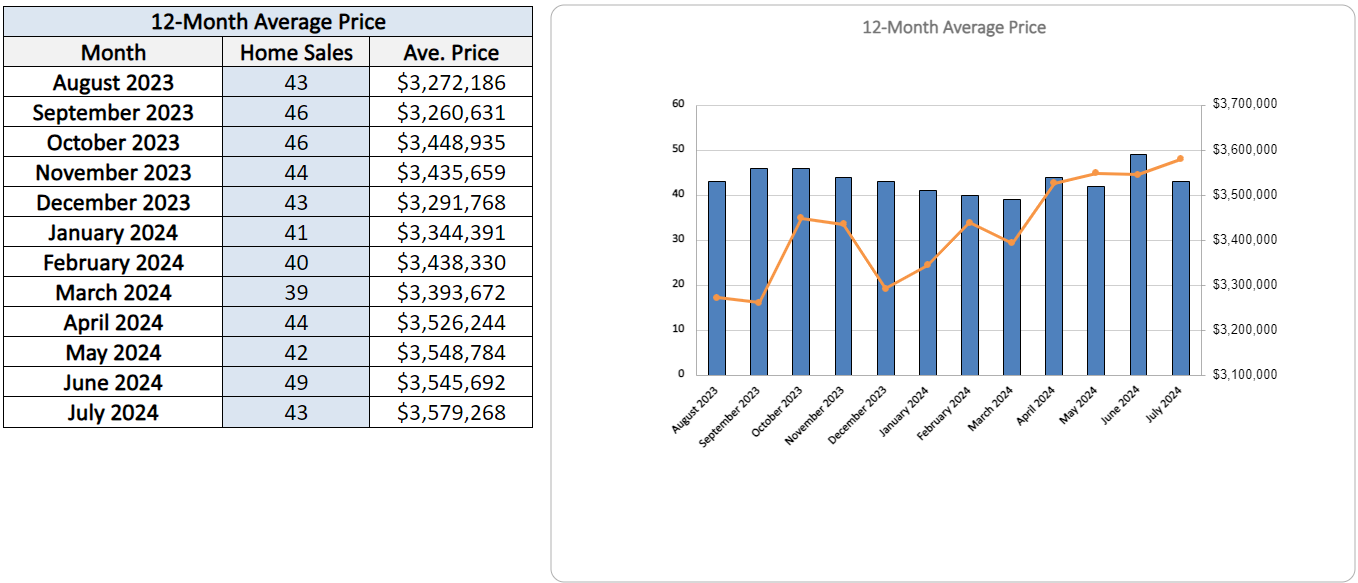Select the 'January 2024' month cell
This screenshot has width=1358, height=583.
click(113, 232)
